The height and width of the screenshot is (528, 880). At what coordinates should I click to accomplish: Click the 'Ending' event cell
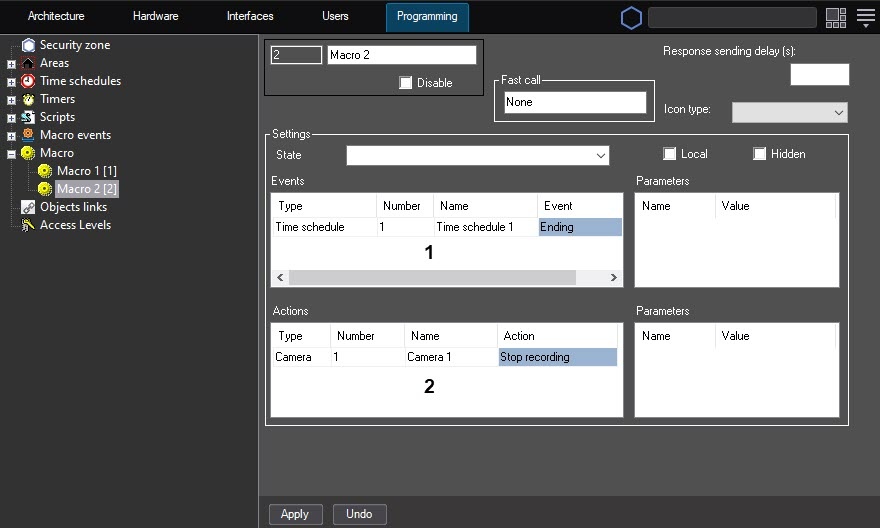point(580,227)
